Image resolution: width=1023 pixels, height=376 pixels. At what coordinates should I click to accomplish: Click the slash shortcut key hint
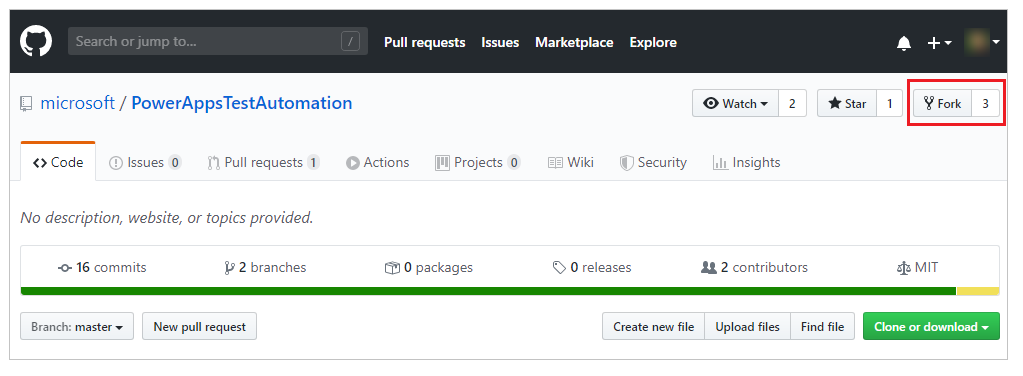click(350, 42)
